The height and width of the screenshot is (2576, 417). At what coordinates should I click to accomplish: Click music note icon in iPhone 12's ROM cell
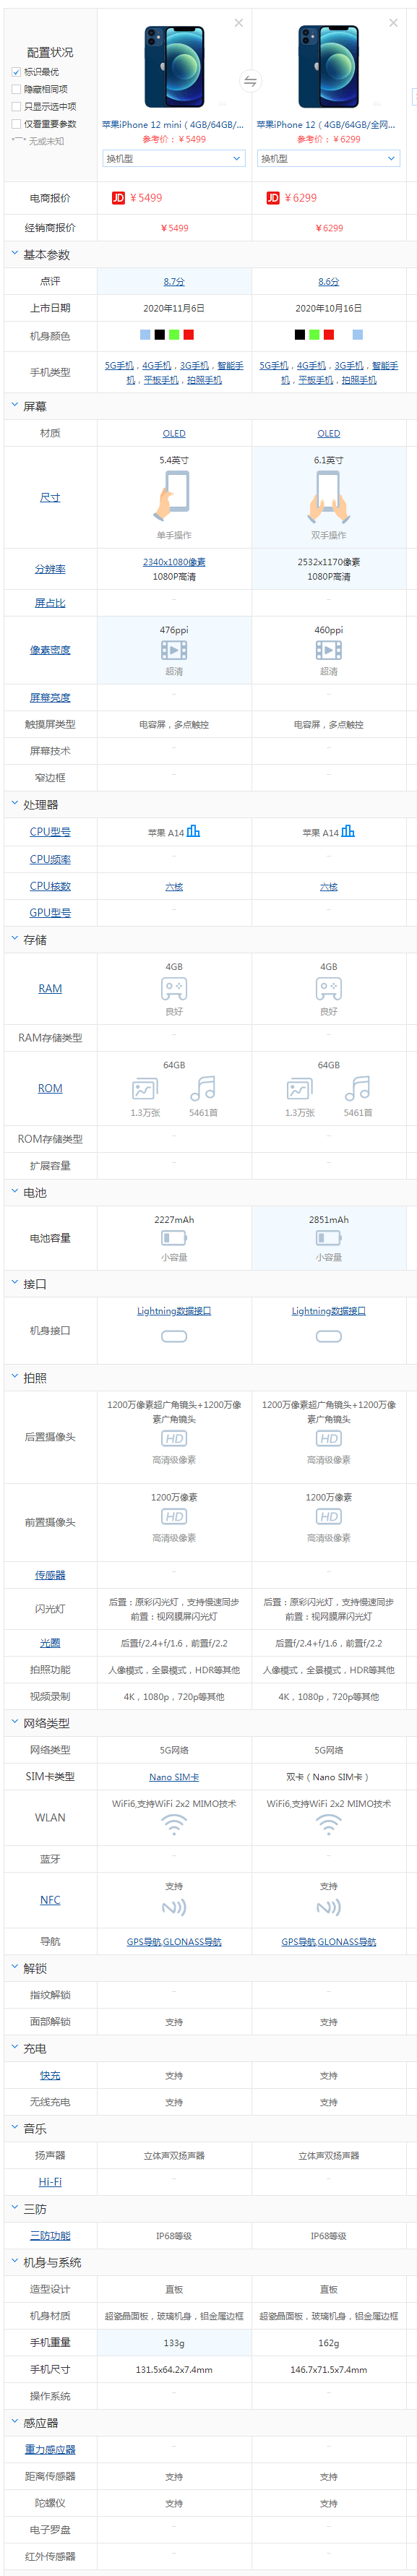tap(358, 1088)
